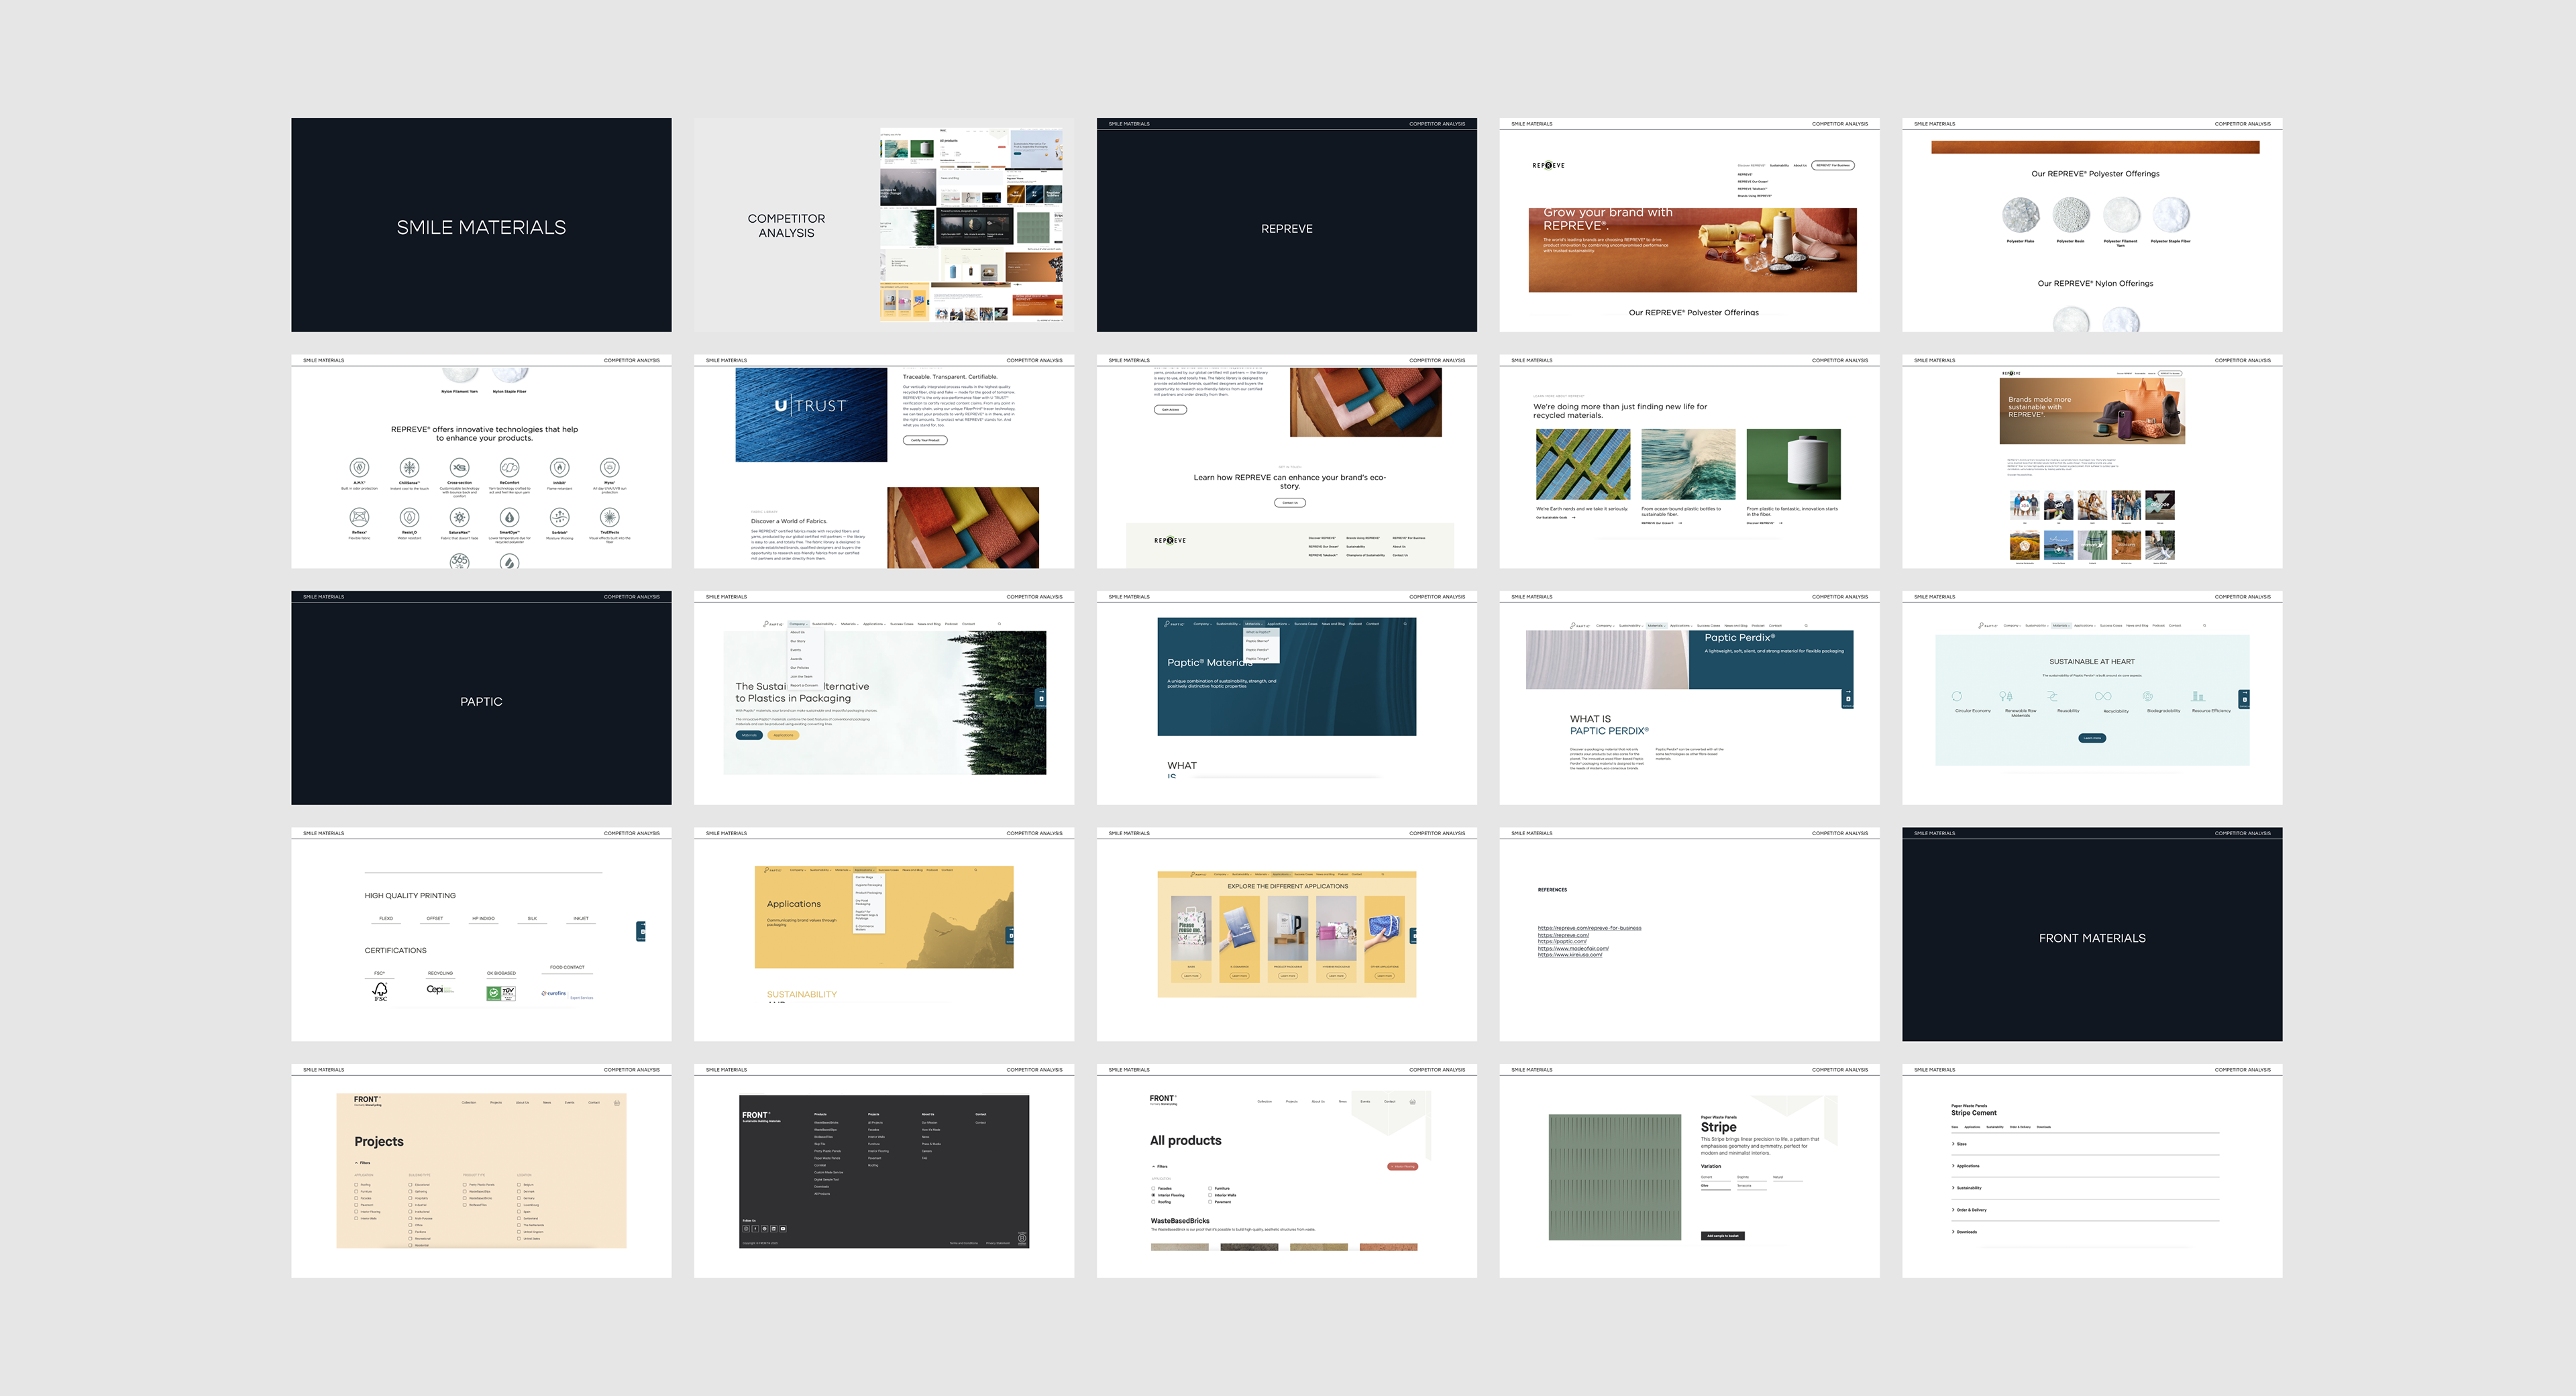Viewport: 2576px width, 1396px height.
Task: Click search icon on Paptic forest slide
Action: (999, 624)
